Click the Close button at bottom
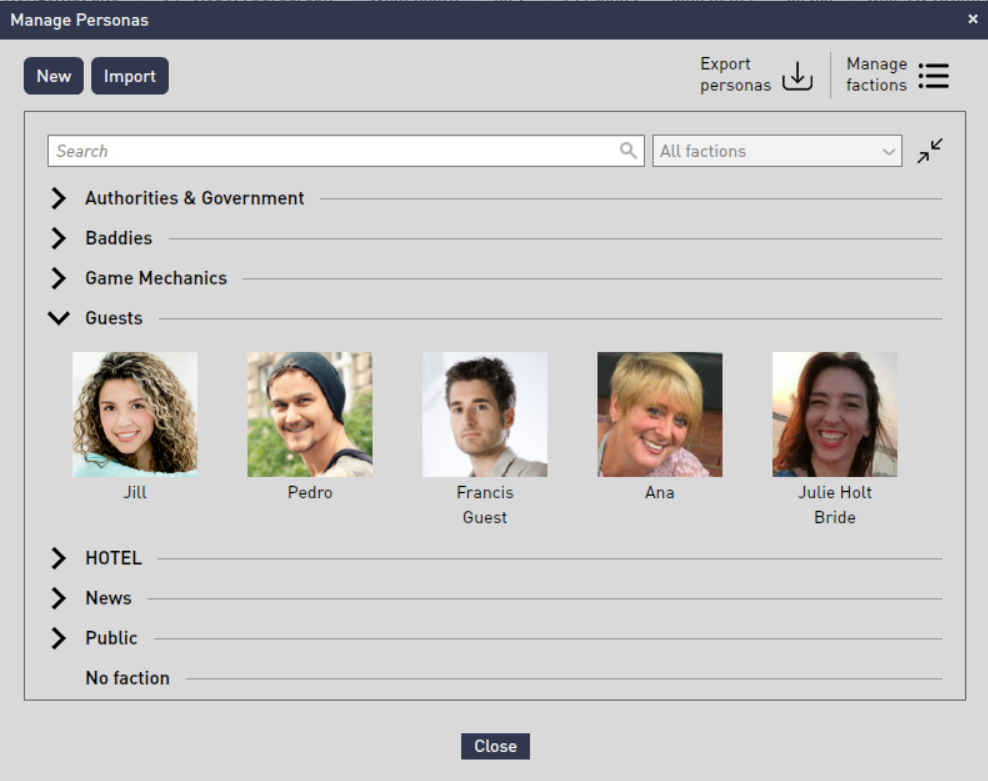The height and width of the screenshot is (781, 988). click(x=495, y=746)
